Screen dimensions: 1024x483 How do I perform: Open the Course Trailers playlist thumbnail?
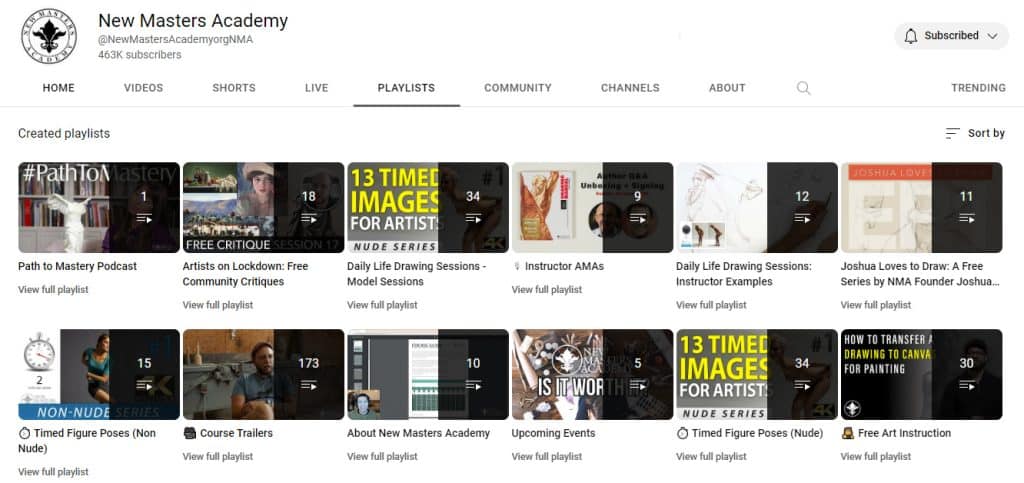pyautogui.click(x=263, y=375)
